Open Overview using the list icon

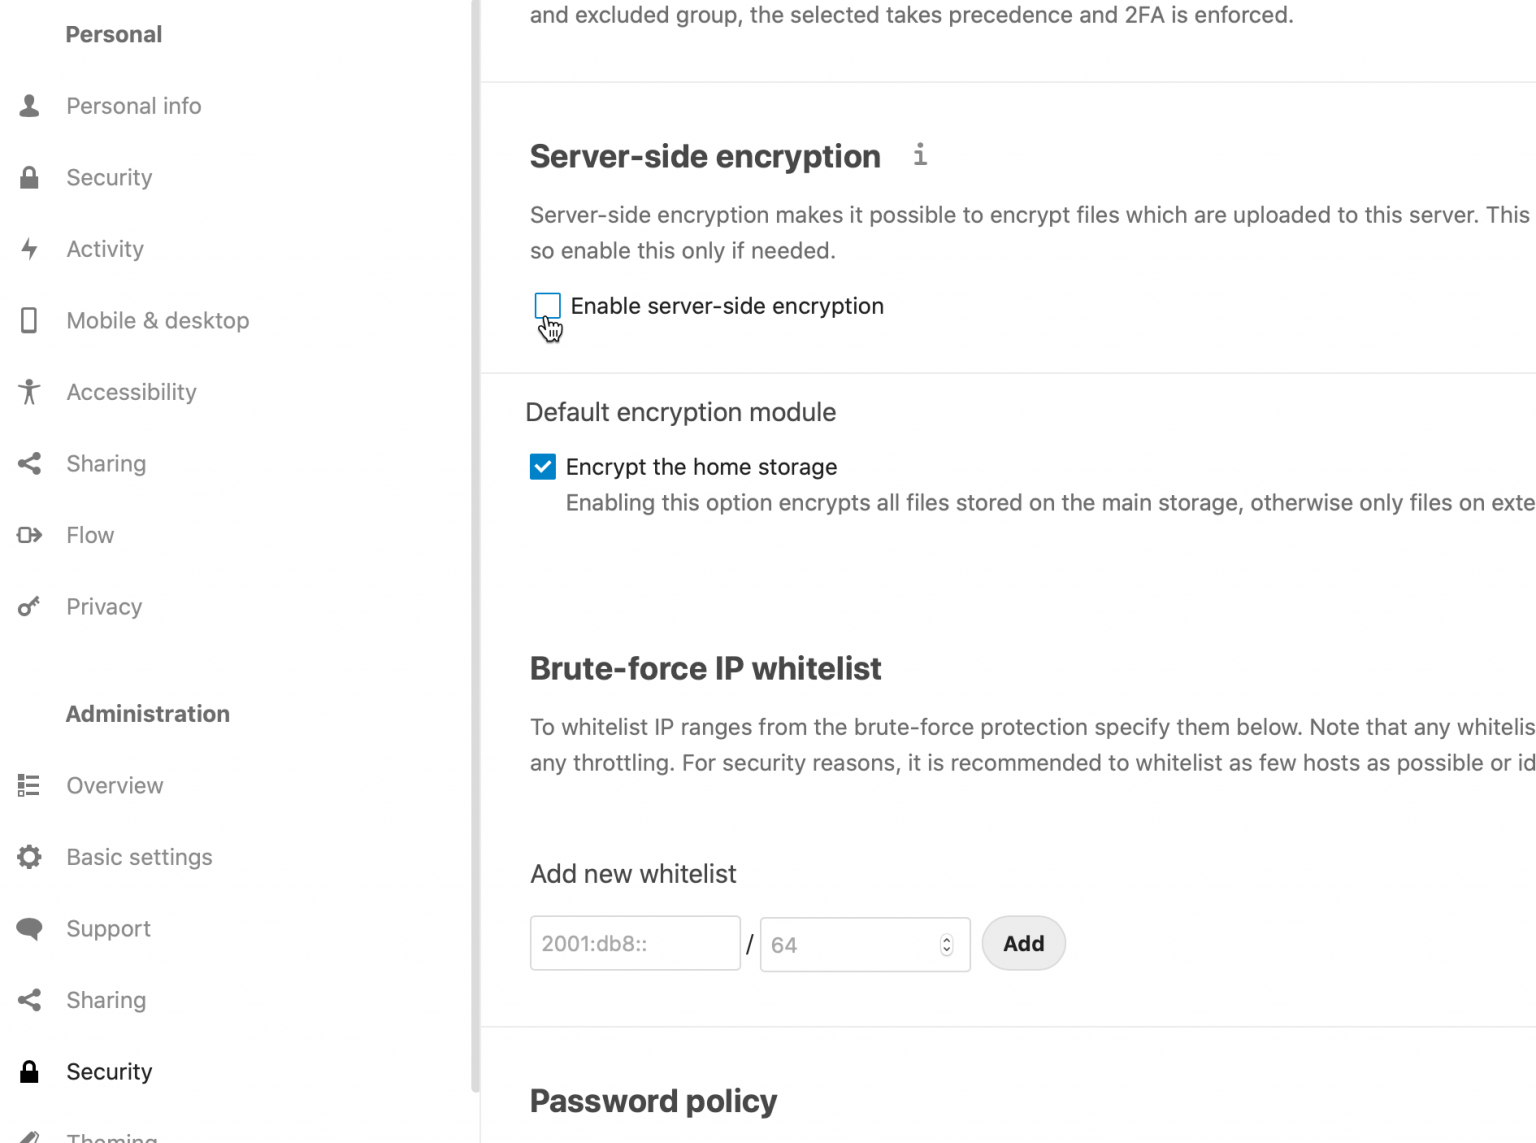pos(29,785)
